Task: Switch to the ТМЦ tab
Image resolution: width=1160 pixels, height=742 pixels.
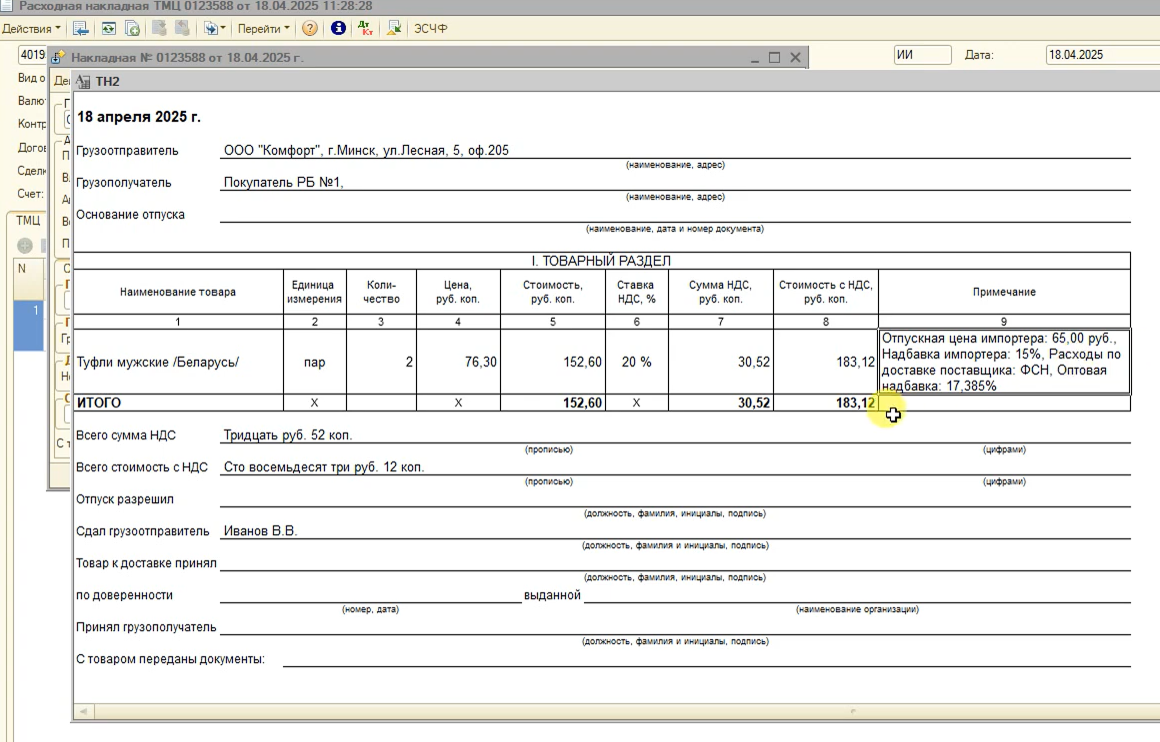Action: tap(28, 220)
